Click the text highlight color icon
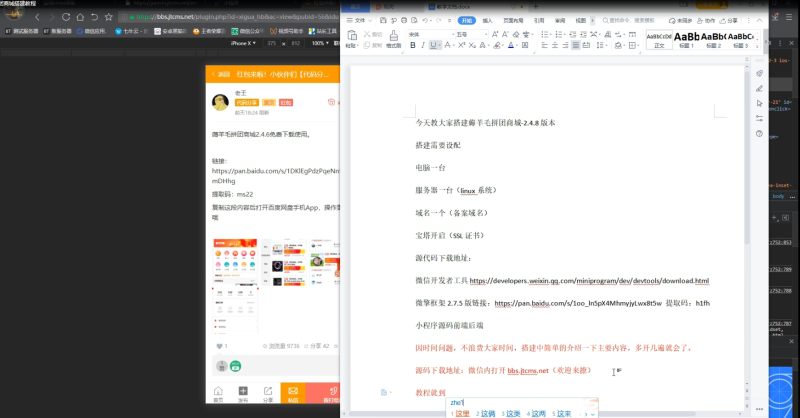Viewport: 800px width, 418px height. (x=497, y=45)
